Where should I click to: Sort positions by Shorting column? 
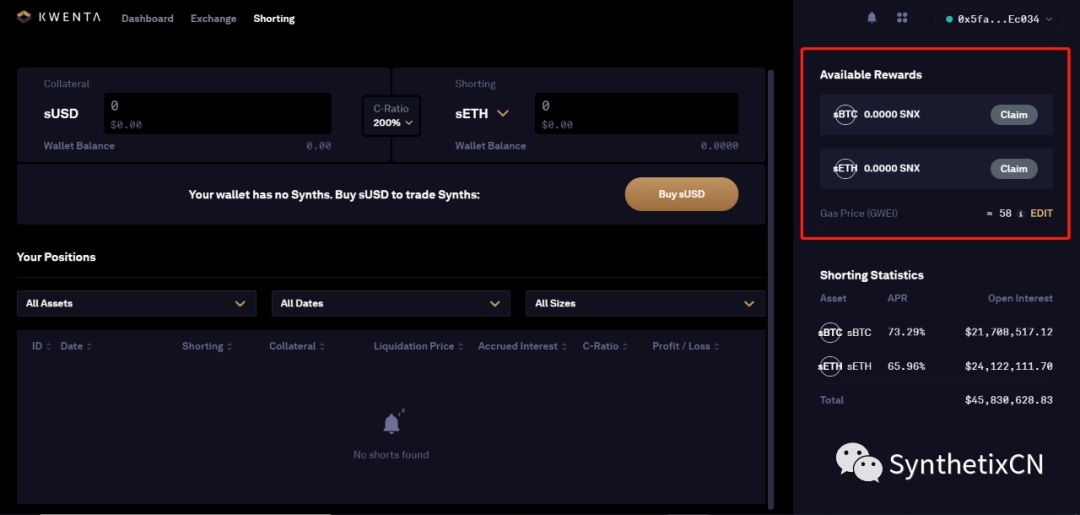tap(207, 346)
